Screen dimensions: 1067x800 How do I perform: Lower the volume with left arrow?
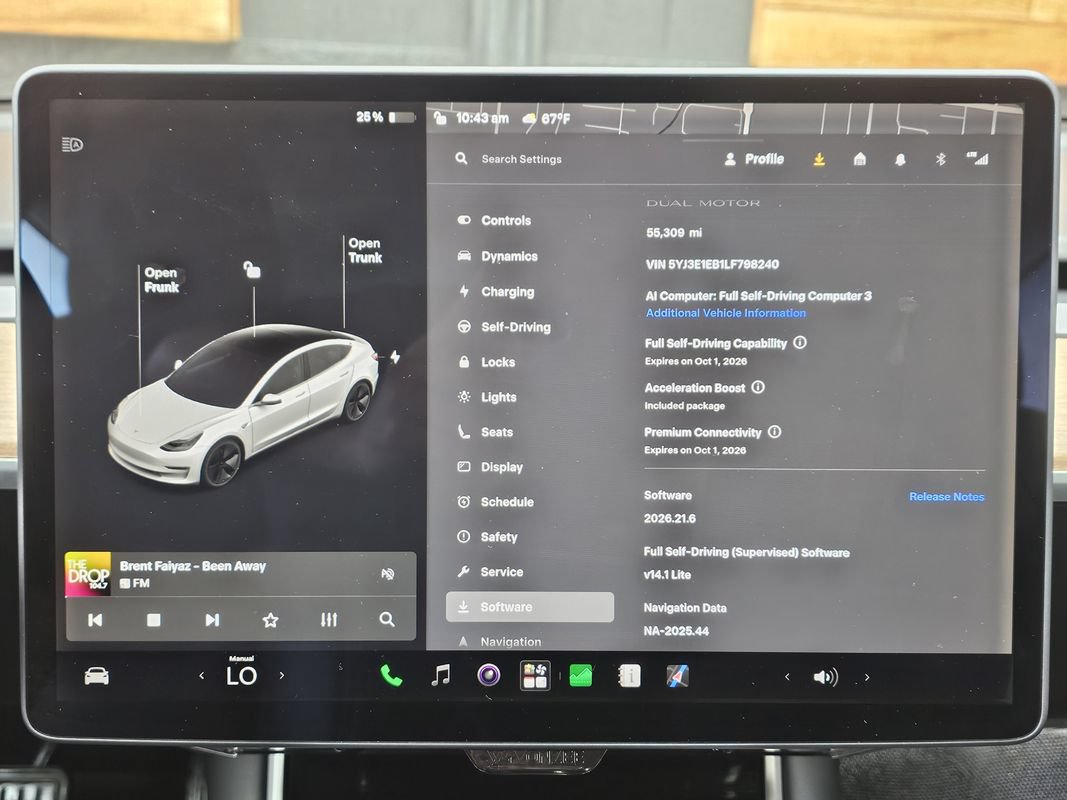point(787,677)
